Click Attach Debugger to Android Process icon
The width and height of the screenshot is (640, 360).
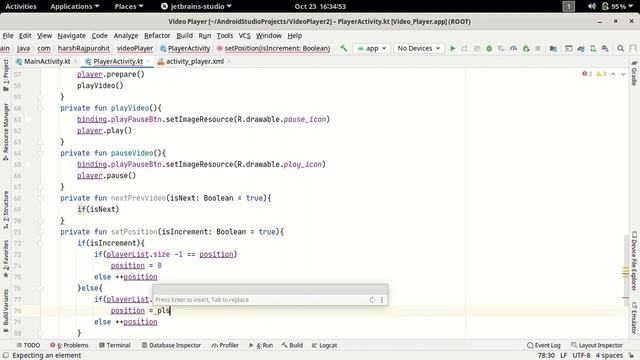[526, 48]
